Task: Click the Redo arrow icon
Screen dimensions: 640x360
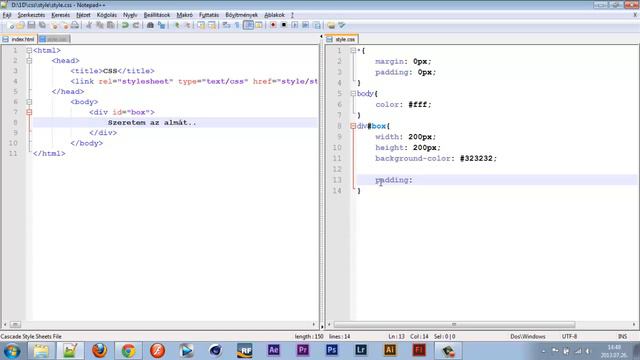Action: (x=136, y=25)
